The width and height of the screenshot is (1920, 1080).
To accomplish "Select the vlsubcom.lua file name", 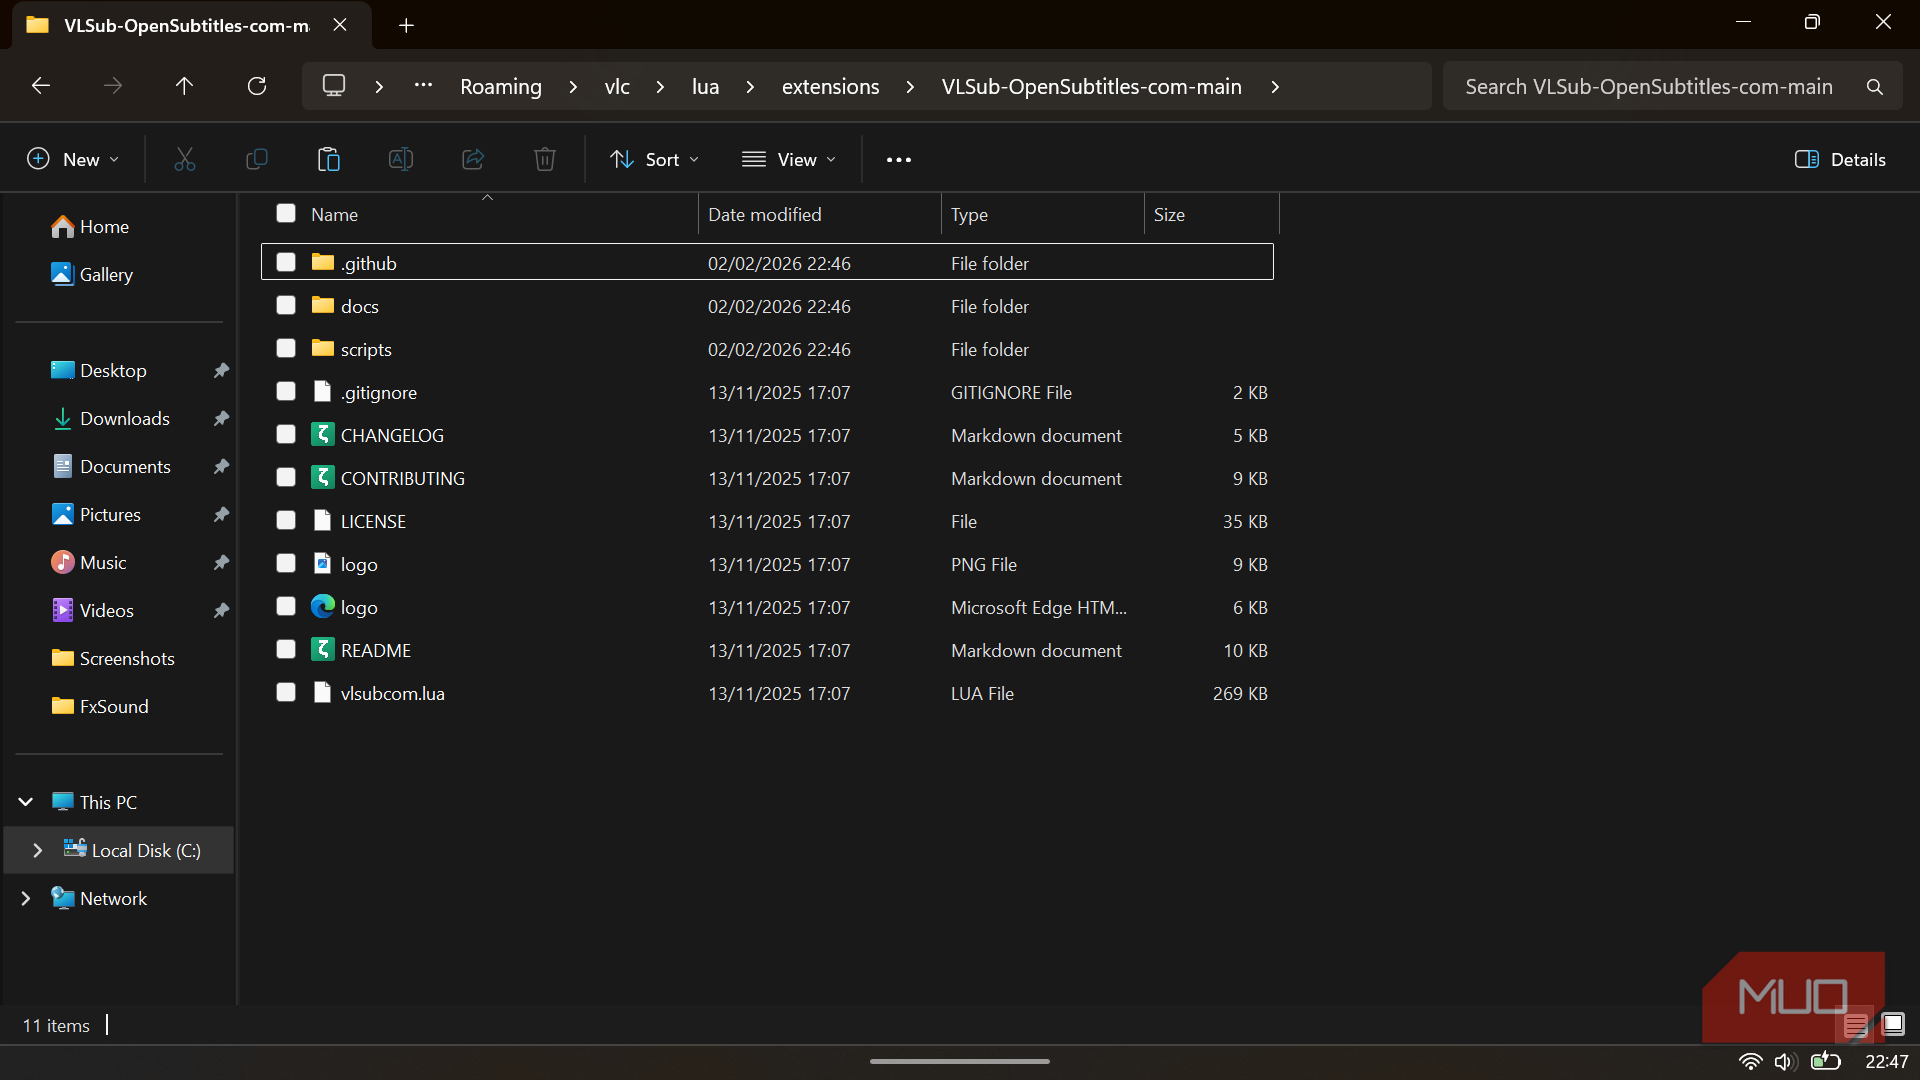I will pyautogui.click(x=392, y=693).
